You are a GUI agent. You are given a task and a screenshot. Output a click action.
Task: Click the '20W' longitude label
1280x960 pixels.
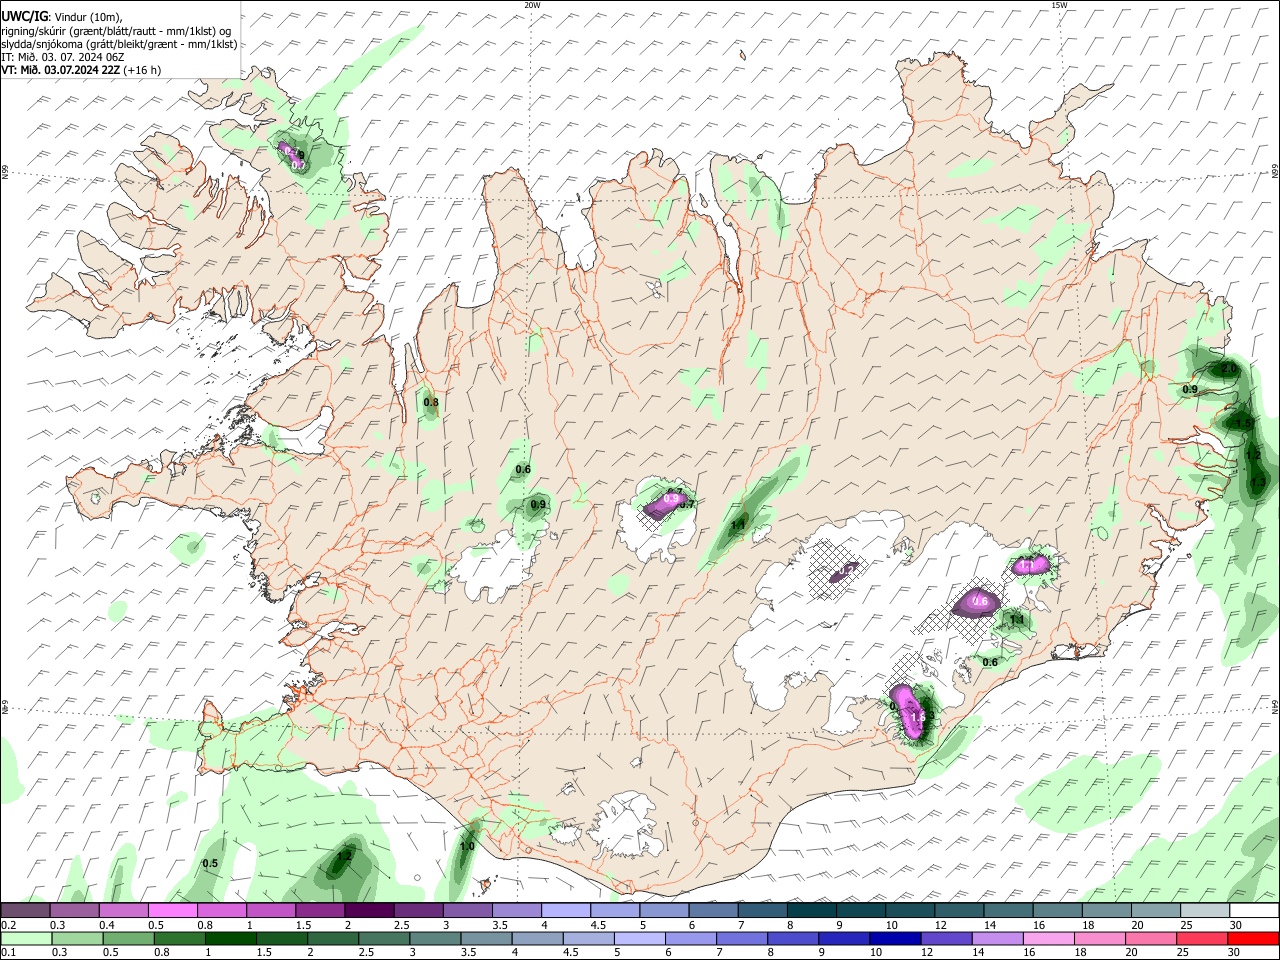(532, 5)
